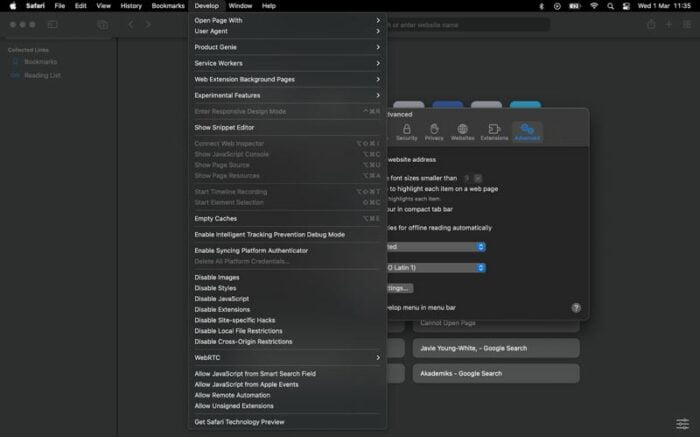Toggle Allow JavaScript from Apple Events
The height and width of the screenshot is (437, 700).
tap(287, 384)
